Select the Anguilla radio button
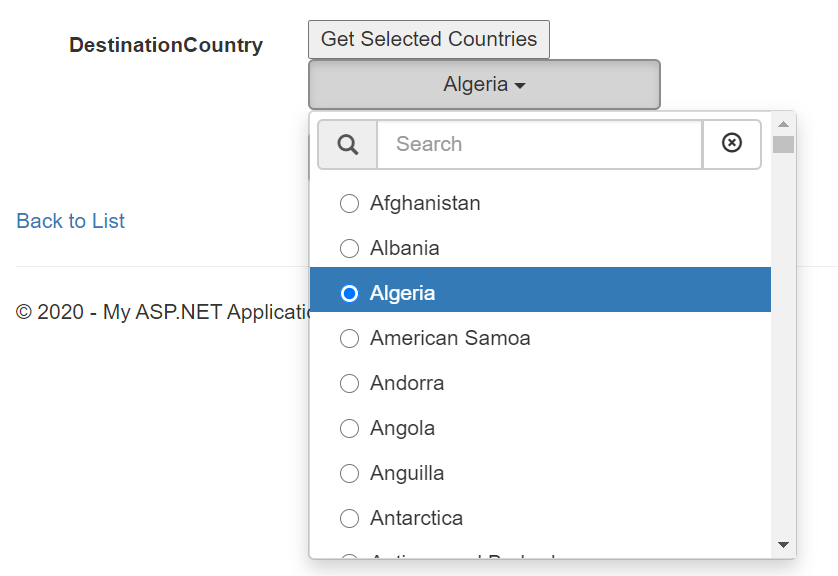 349,473
